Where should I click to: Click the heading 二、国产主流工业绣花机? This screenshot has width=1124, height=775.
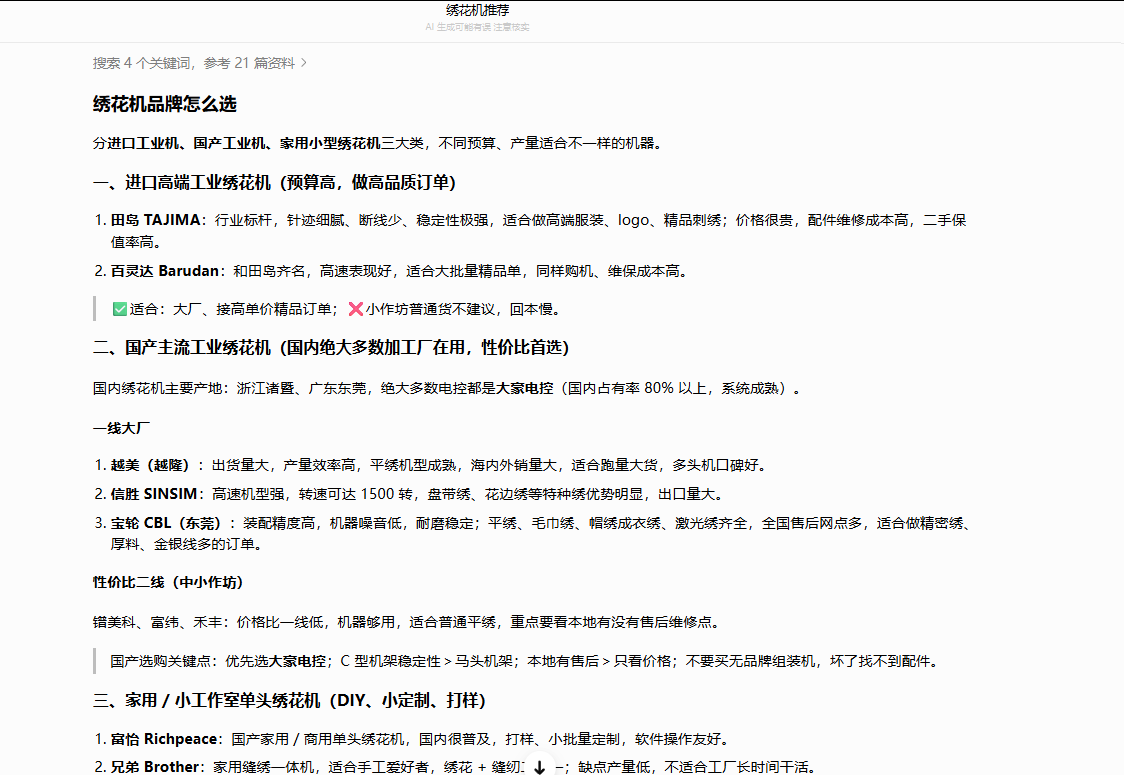click(330, 348)
